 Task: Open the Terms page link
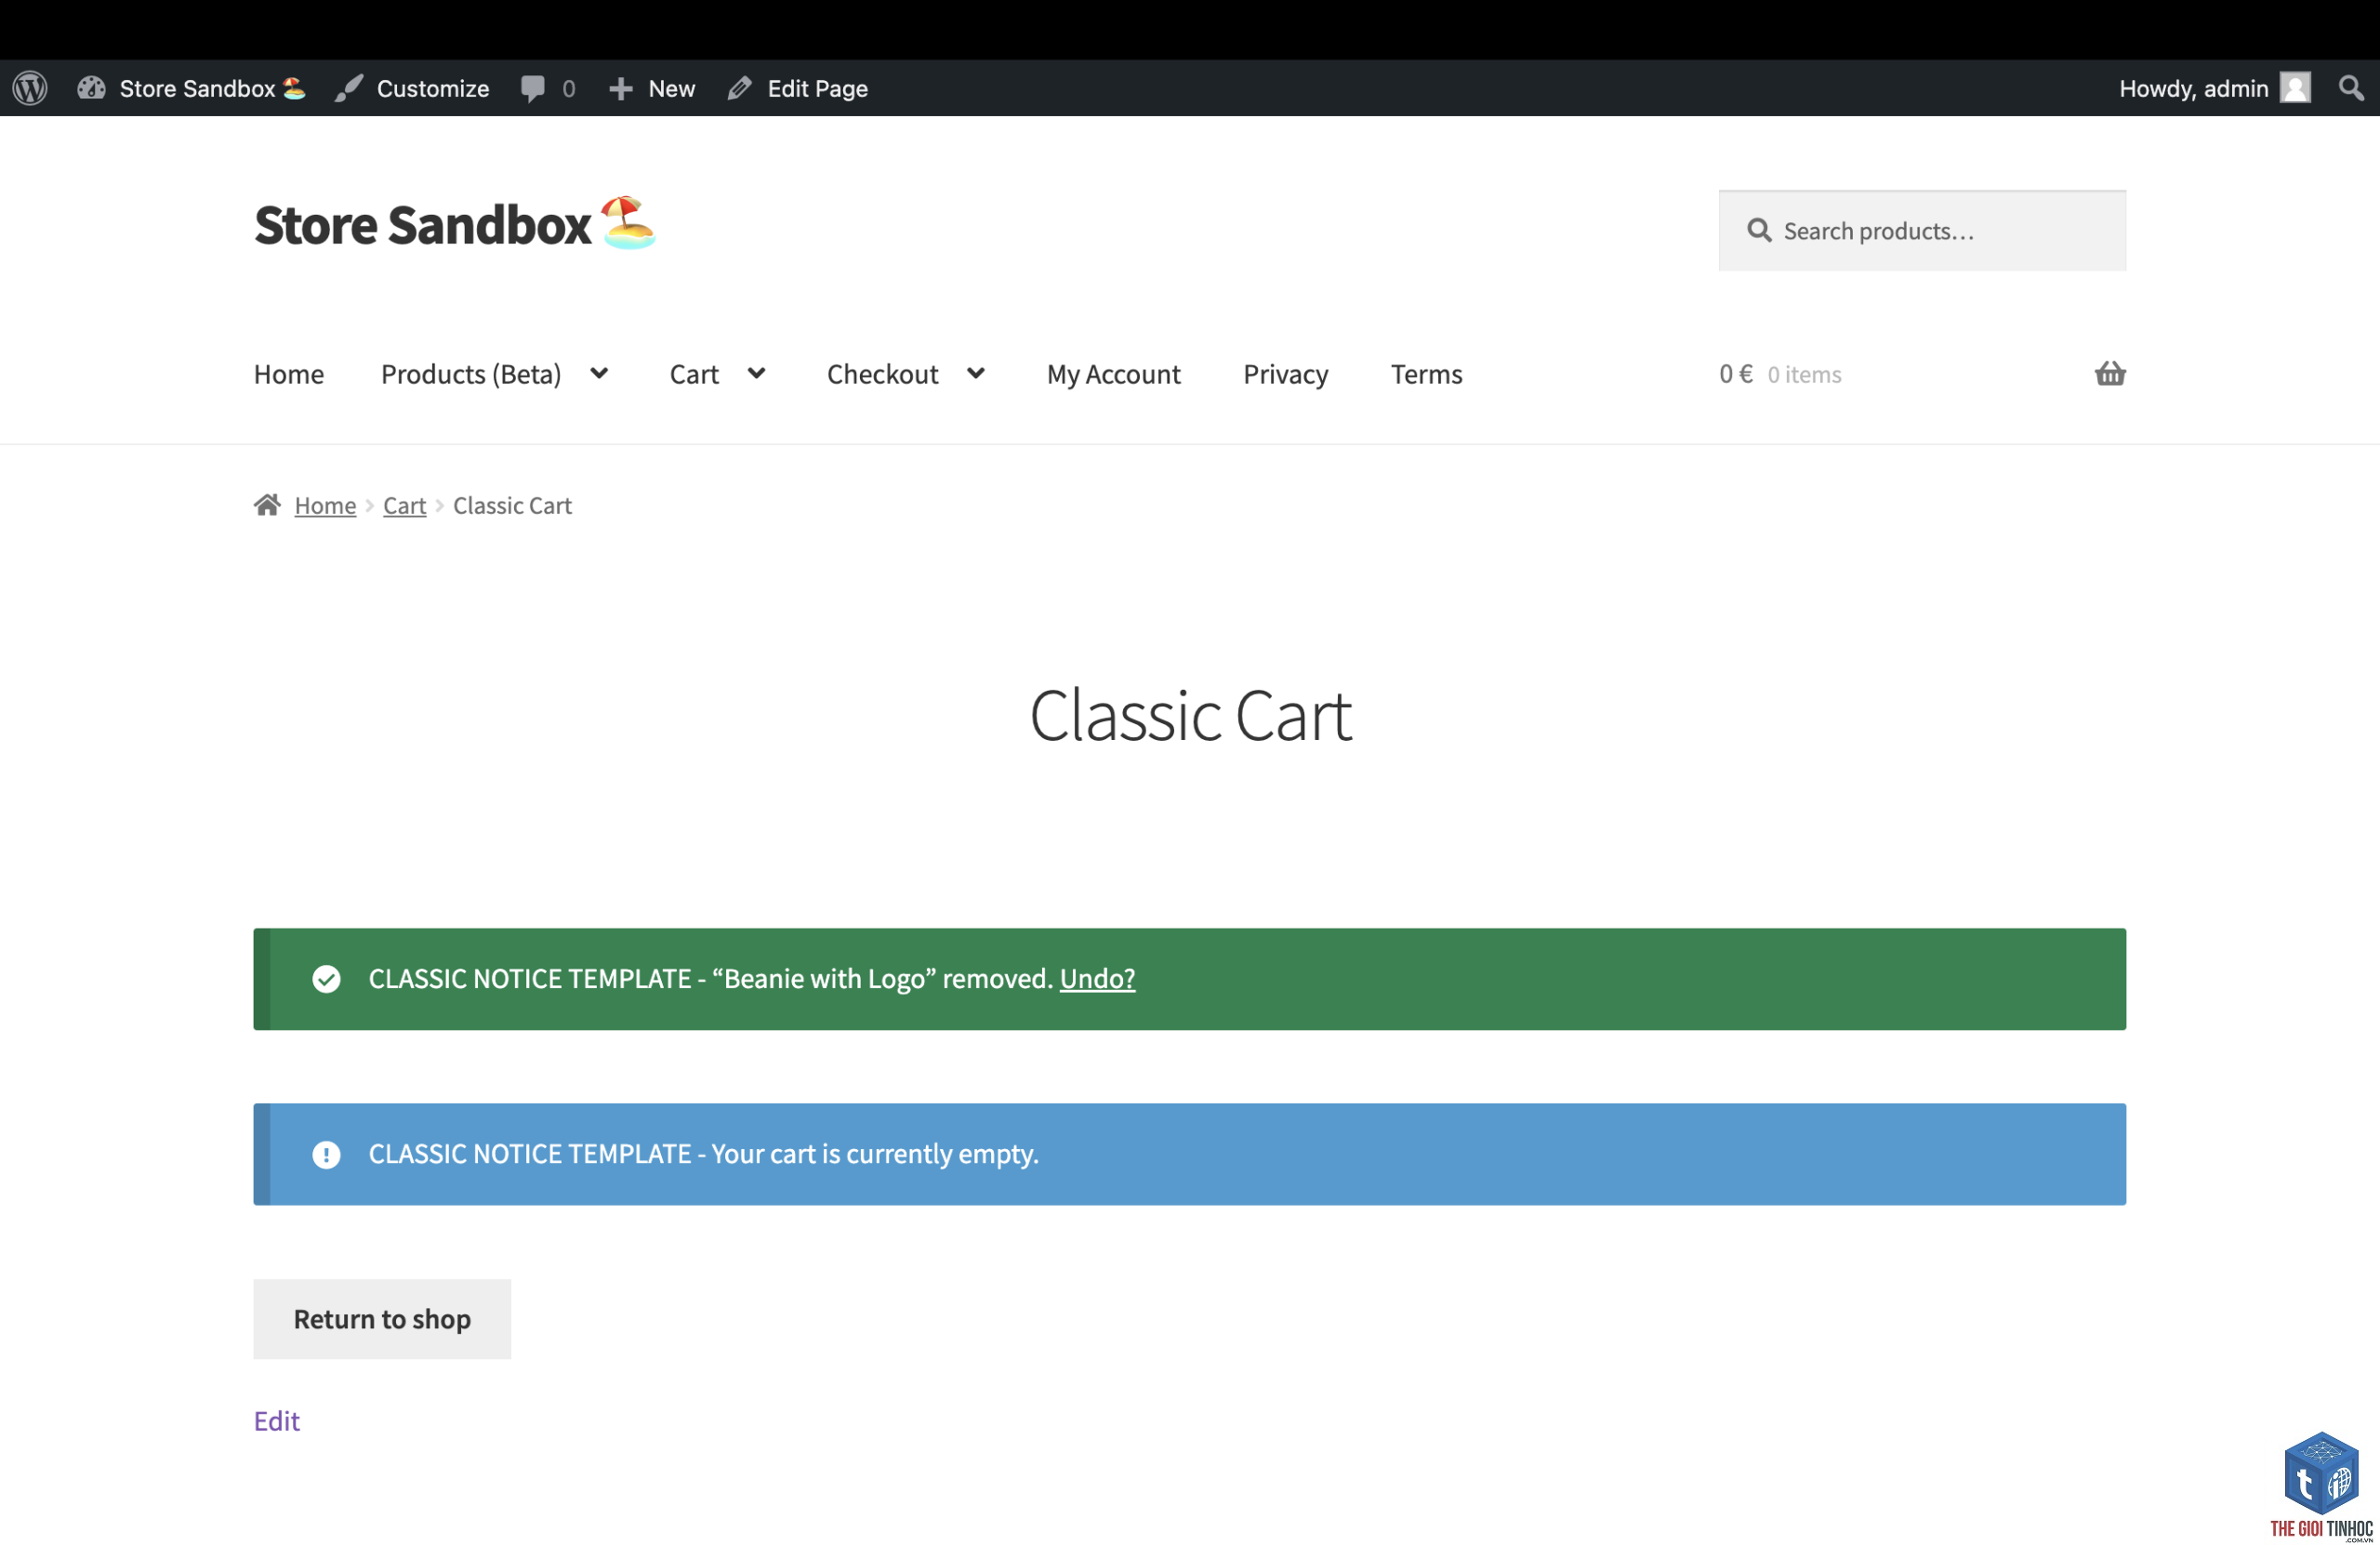click(x=1426, y=374)
